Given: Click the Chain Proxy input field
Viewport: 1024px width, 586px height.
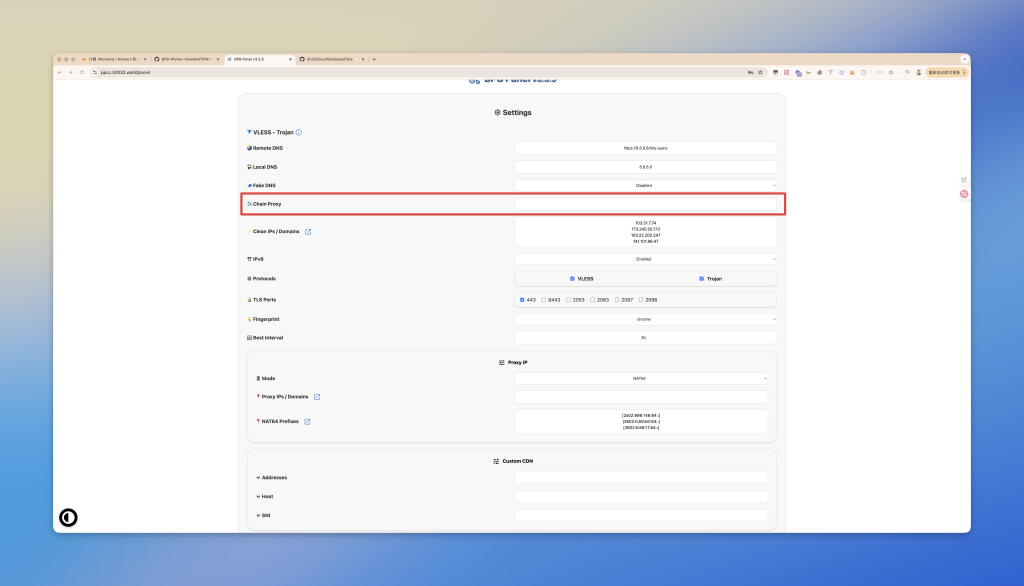Looking at the screenshot, I should click(x=645, y=204).
